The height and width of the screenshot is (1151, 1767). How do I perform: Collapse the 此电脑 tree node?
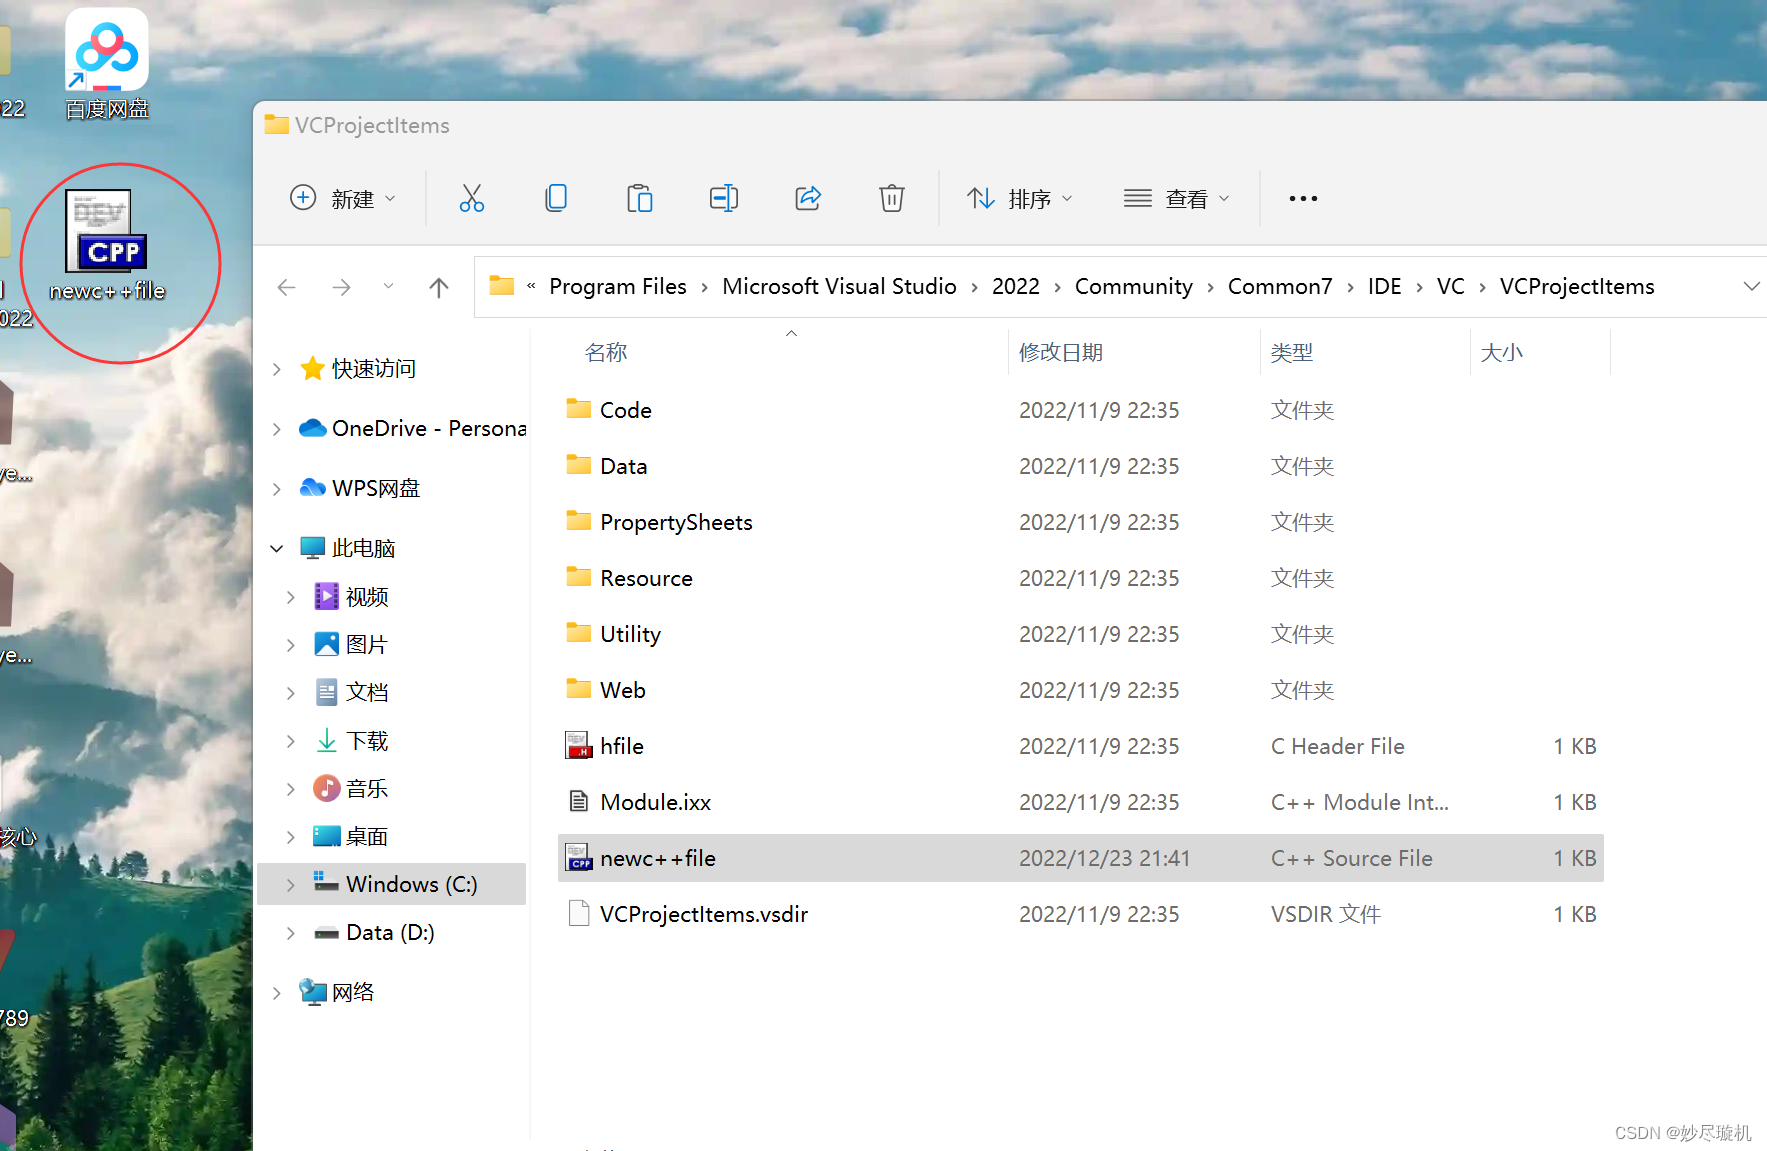tap(276, 548)
